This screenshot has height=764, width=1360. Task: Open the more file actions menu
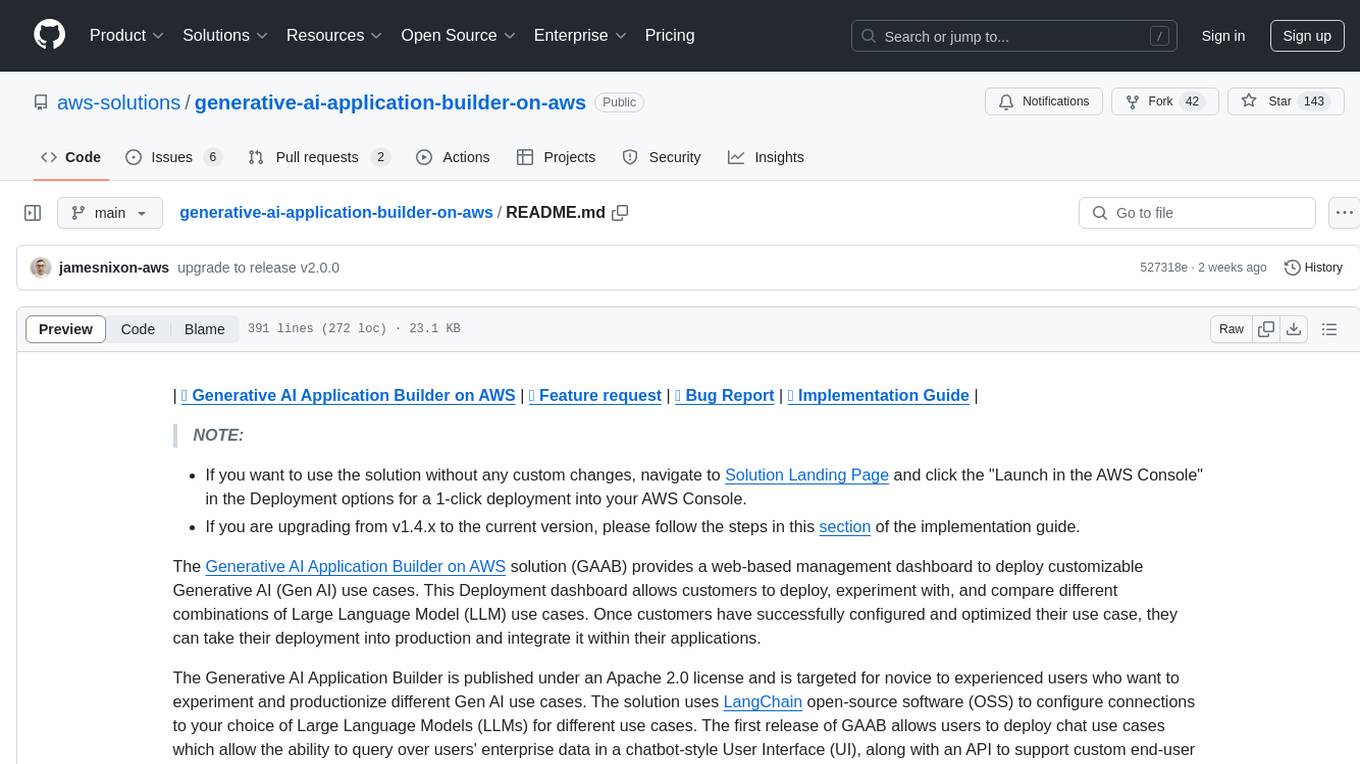pyautogui.click(x=1344, y=213)
